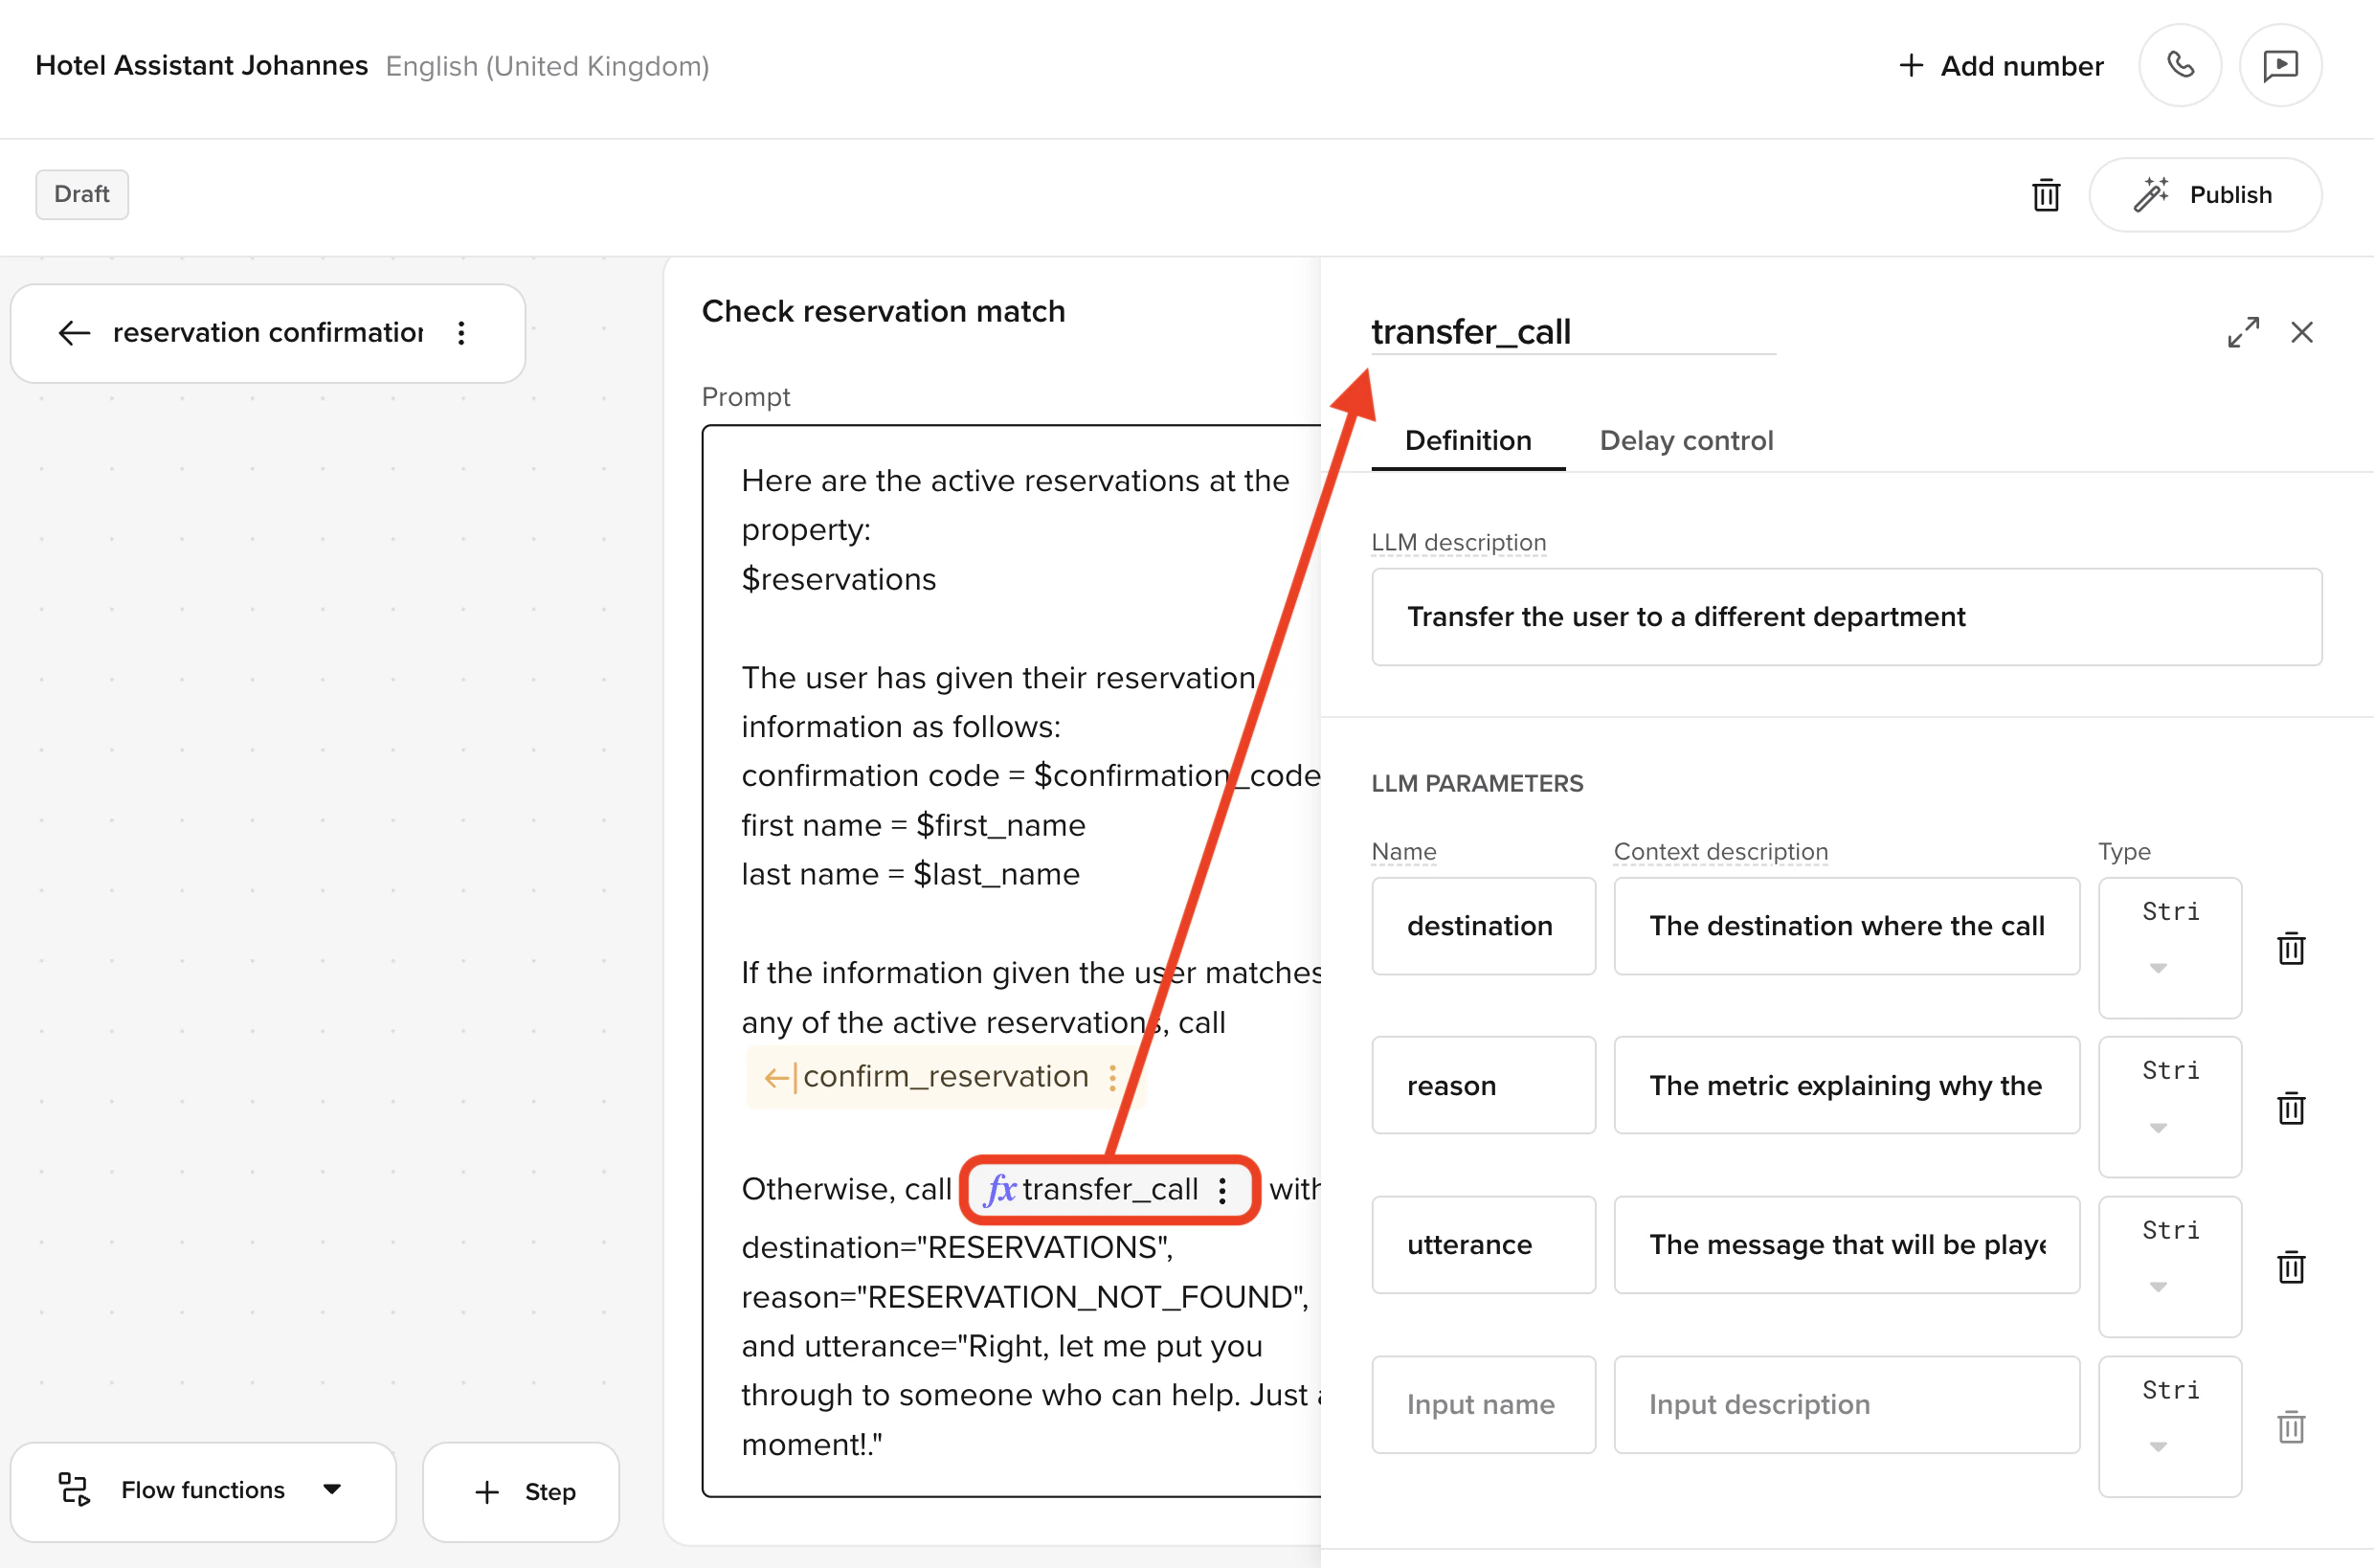Open options on the transfer_call chip
Viewport: 2374px width, 1568px height.
tap(1222, 1190)
